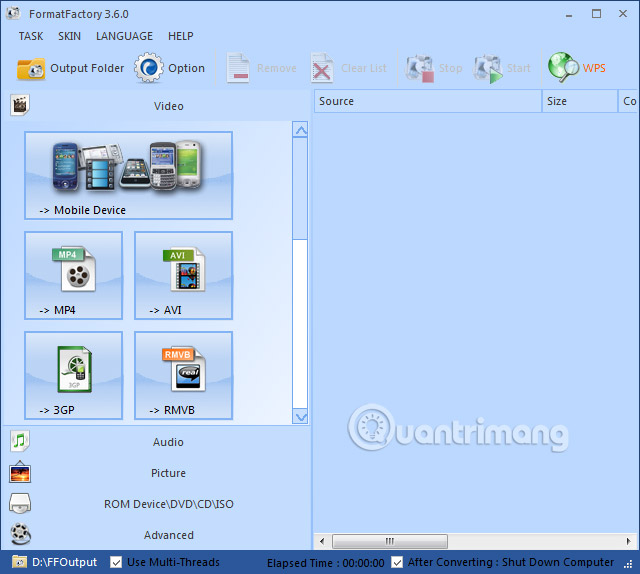
Task: Launch the WPS toolbar icon
Action: pyautogui.click(x=563, y=68)
